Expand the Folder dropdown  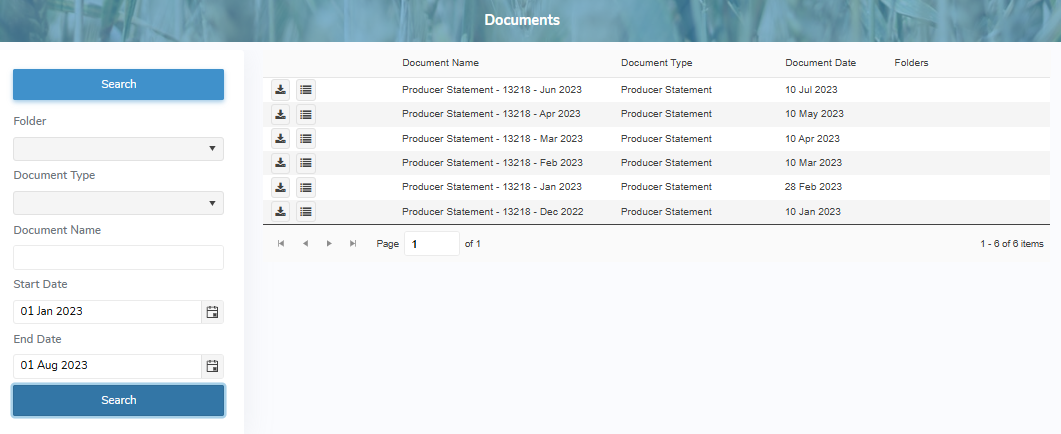pos(118,149)
